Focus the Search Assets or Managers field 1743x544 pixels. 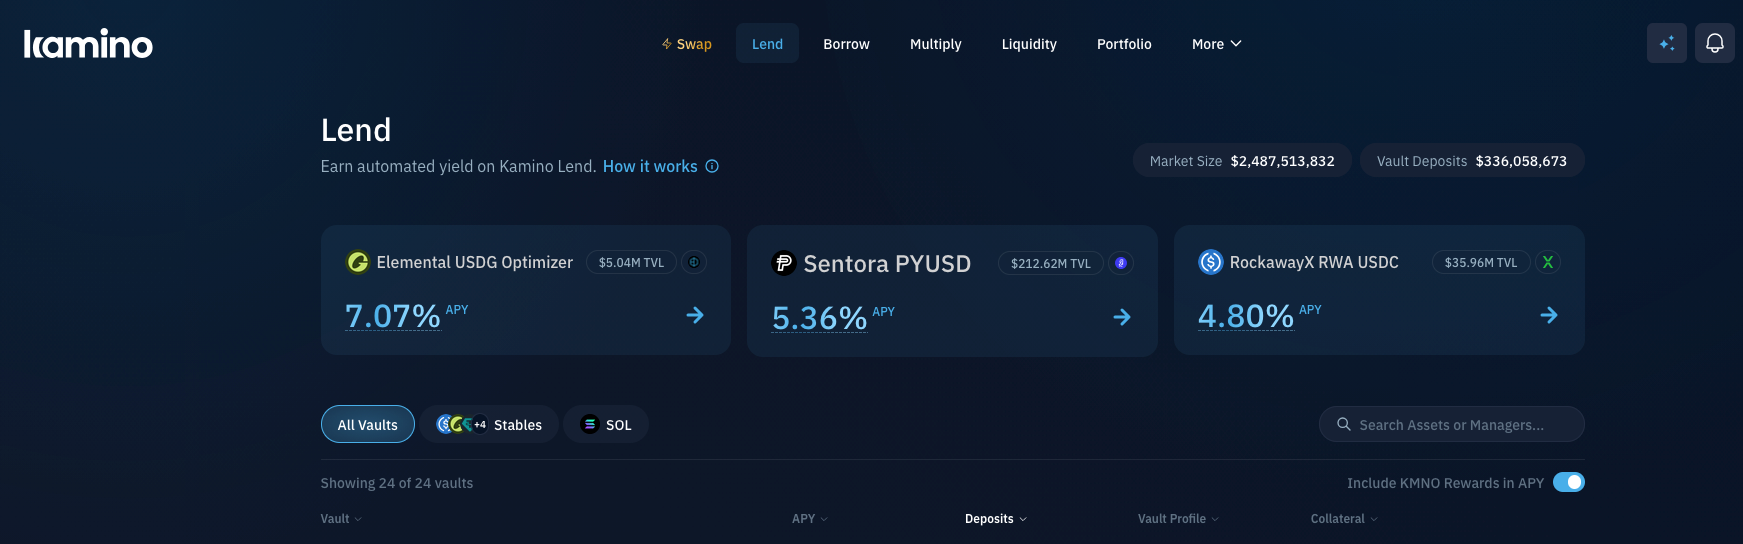1451,424
